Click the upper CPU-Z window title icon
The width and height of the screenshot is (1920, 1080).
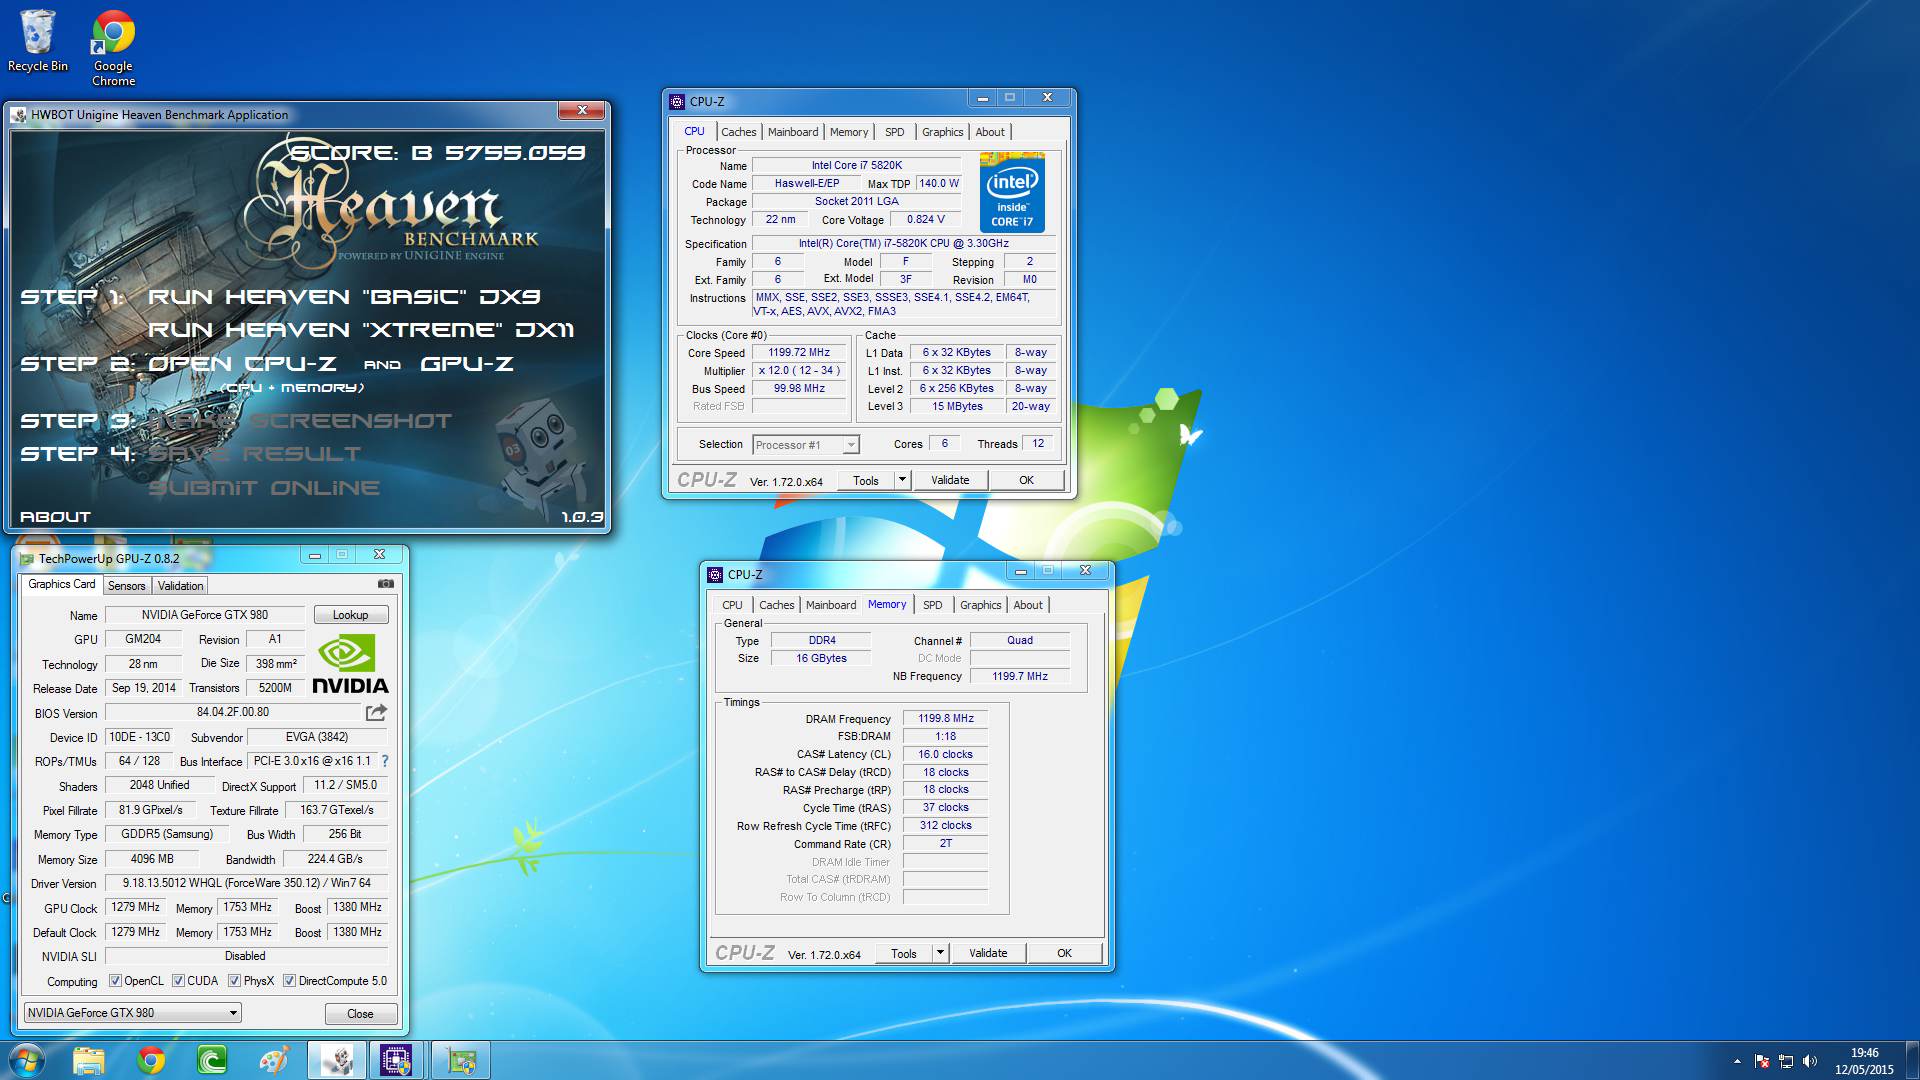[x=677, y=102]
